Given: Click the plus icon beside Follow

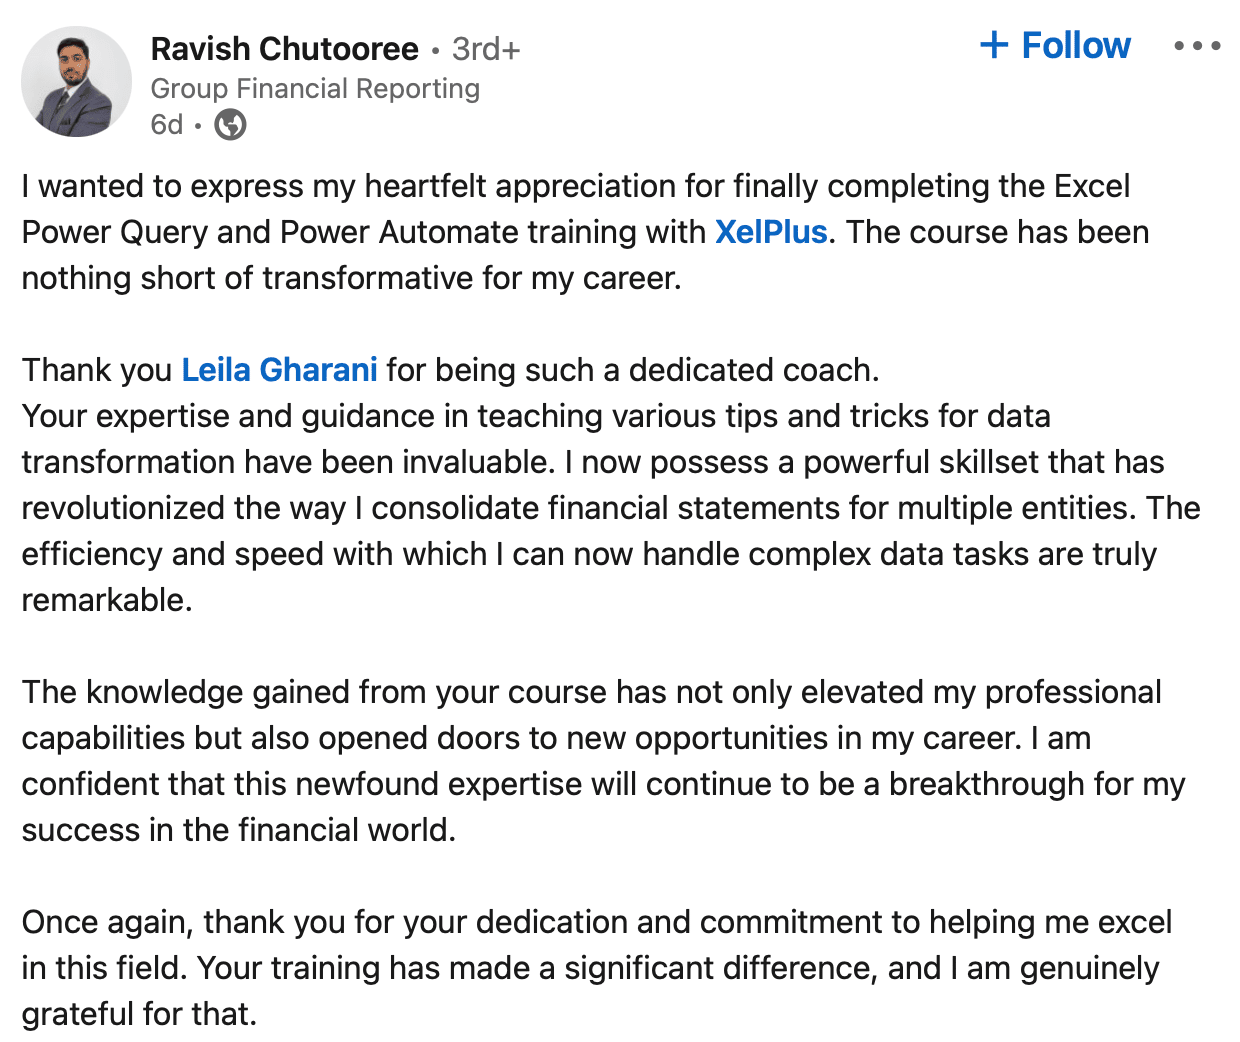Looking at the screenshot, I should (x=994, y=45).
